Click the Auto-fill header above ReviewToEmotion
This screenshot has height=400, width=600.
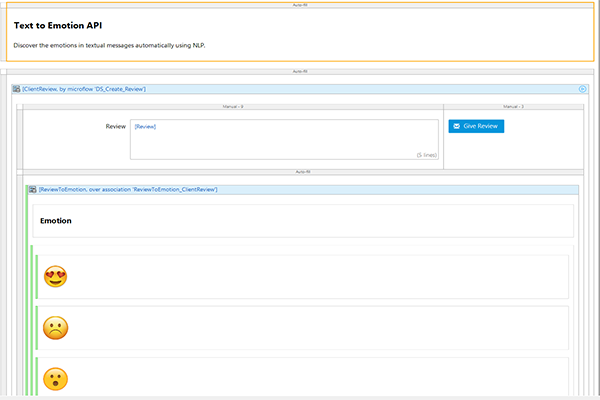click(300, 172)
